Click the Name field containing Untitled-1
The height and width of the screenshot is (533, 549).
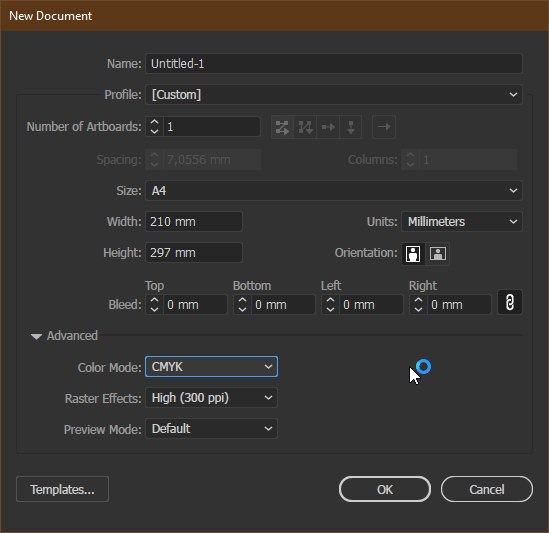tap(334, 64)
